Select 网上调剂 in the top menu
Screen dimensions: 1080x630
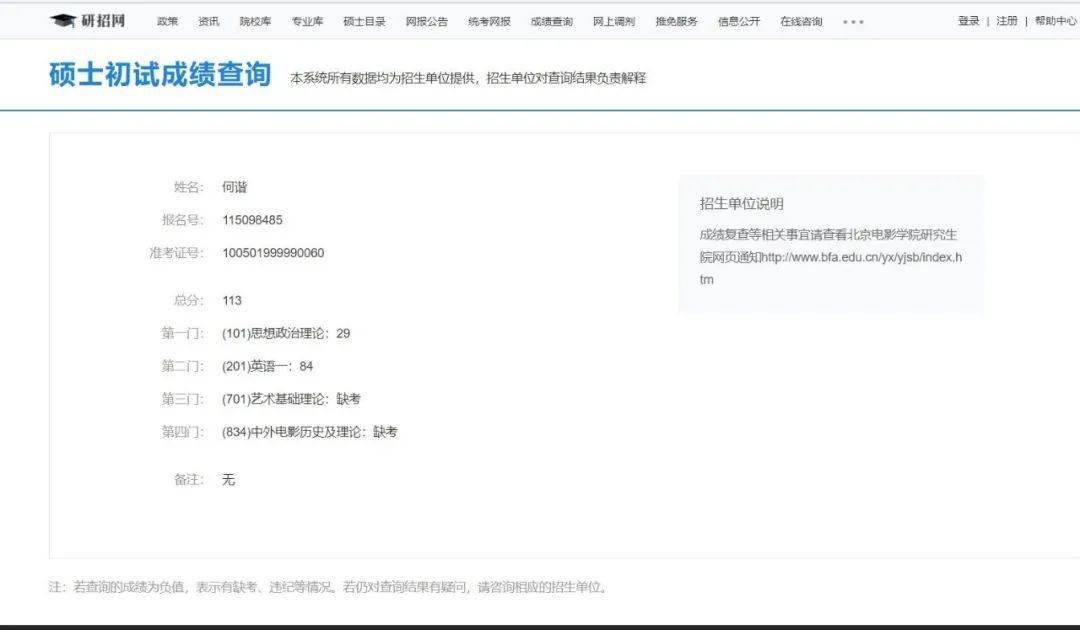[x=614, y=21]
